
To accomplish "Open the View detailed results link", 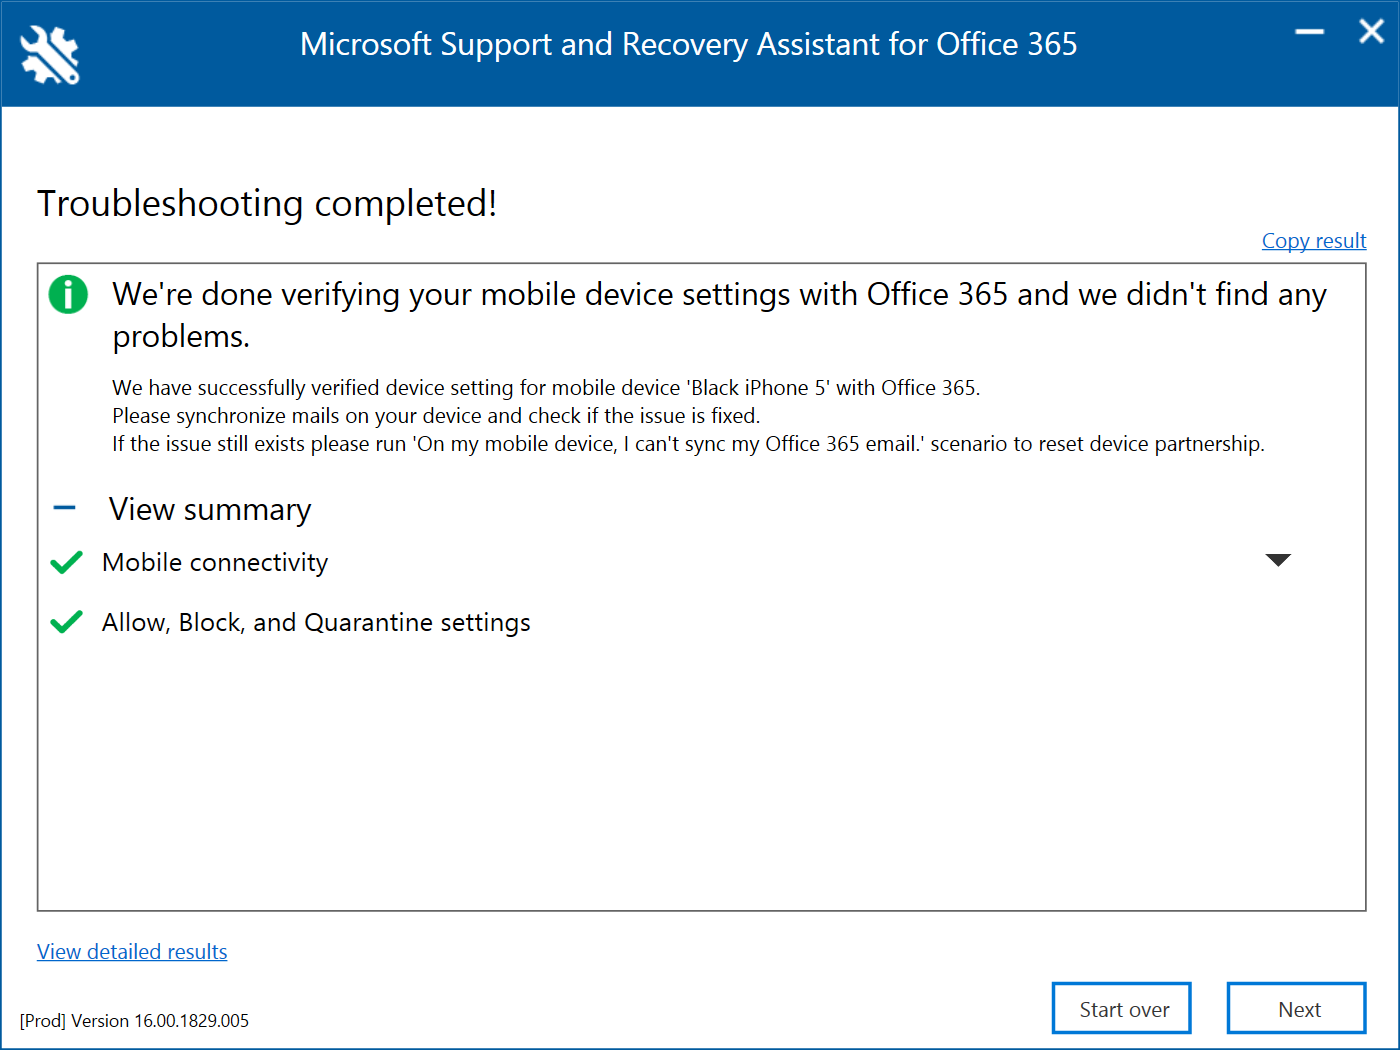I will coord(132,952).
